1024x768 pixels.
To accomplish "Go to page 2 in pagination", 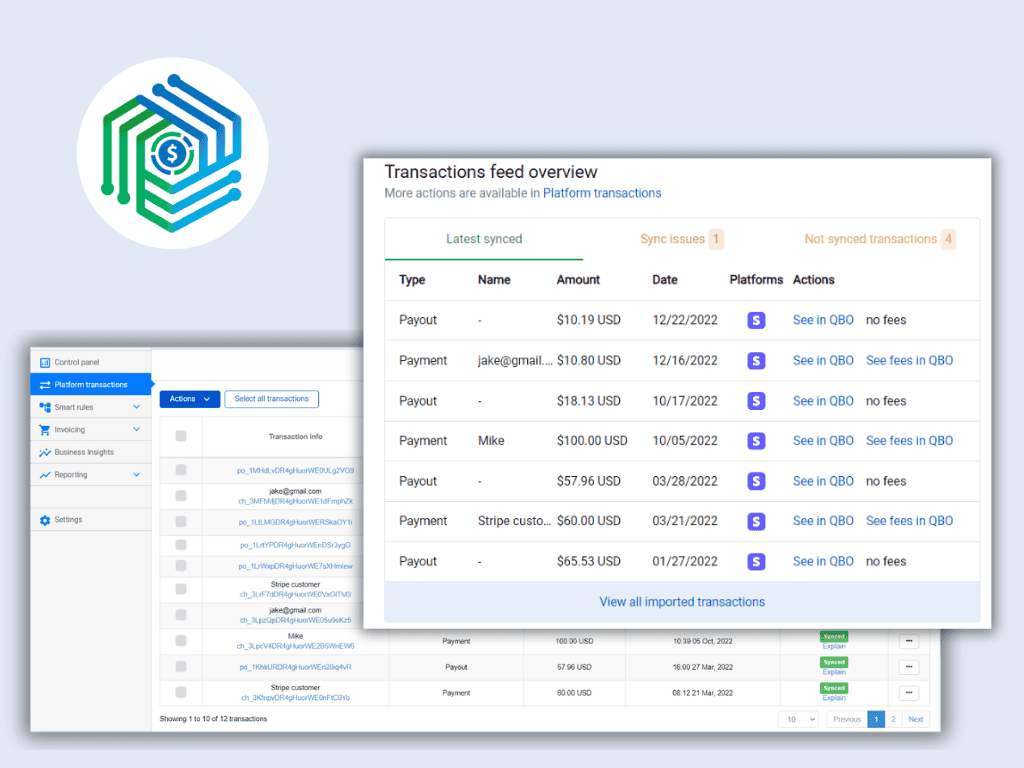I will (x=893, y=719).
